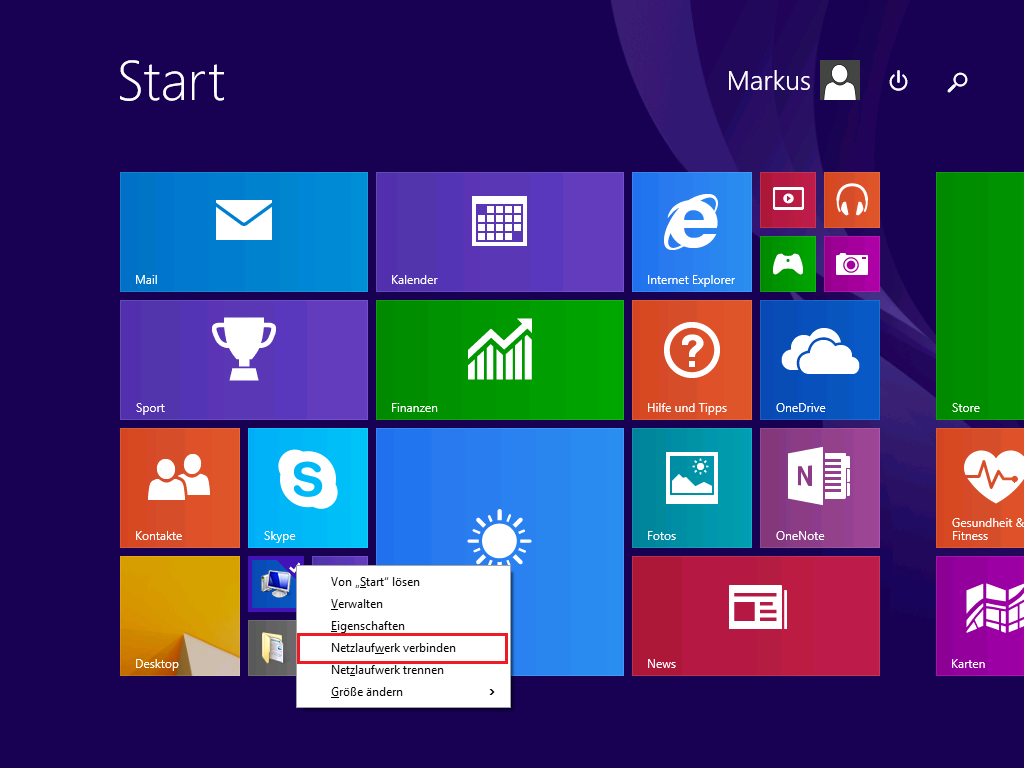
Task: Choose Verwalten in context menu
Action: pos(403,604)
